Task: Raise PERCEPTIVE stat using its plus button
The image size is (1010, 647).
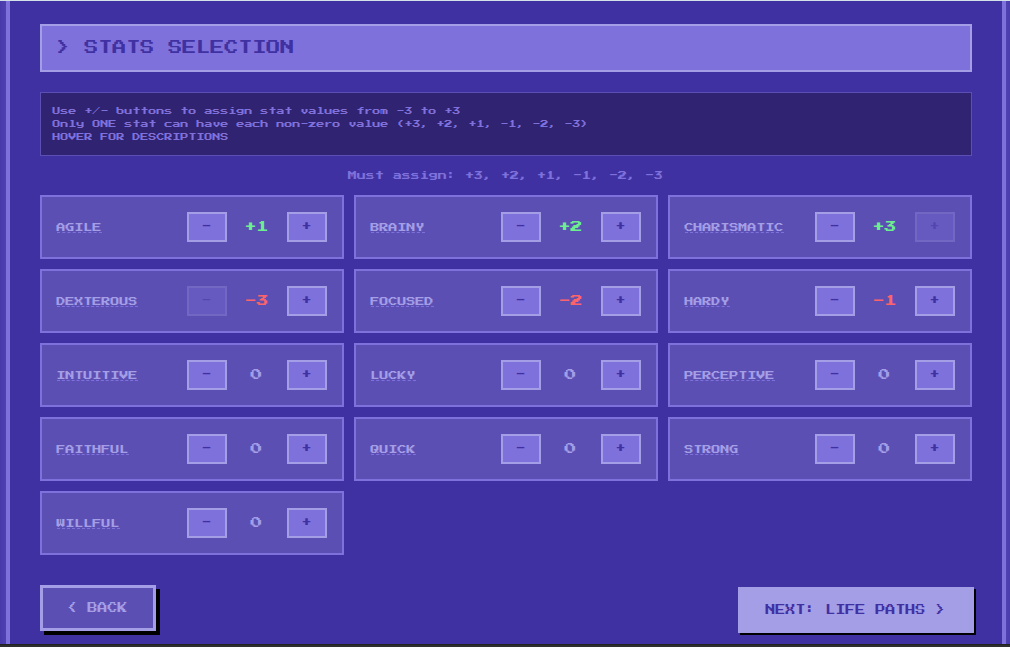Action: coord(935,375)
